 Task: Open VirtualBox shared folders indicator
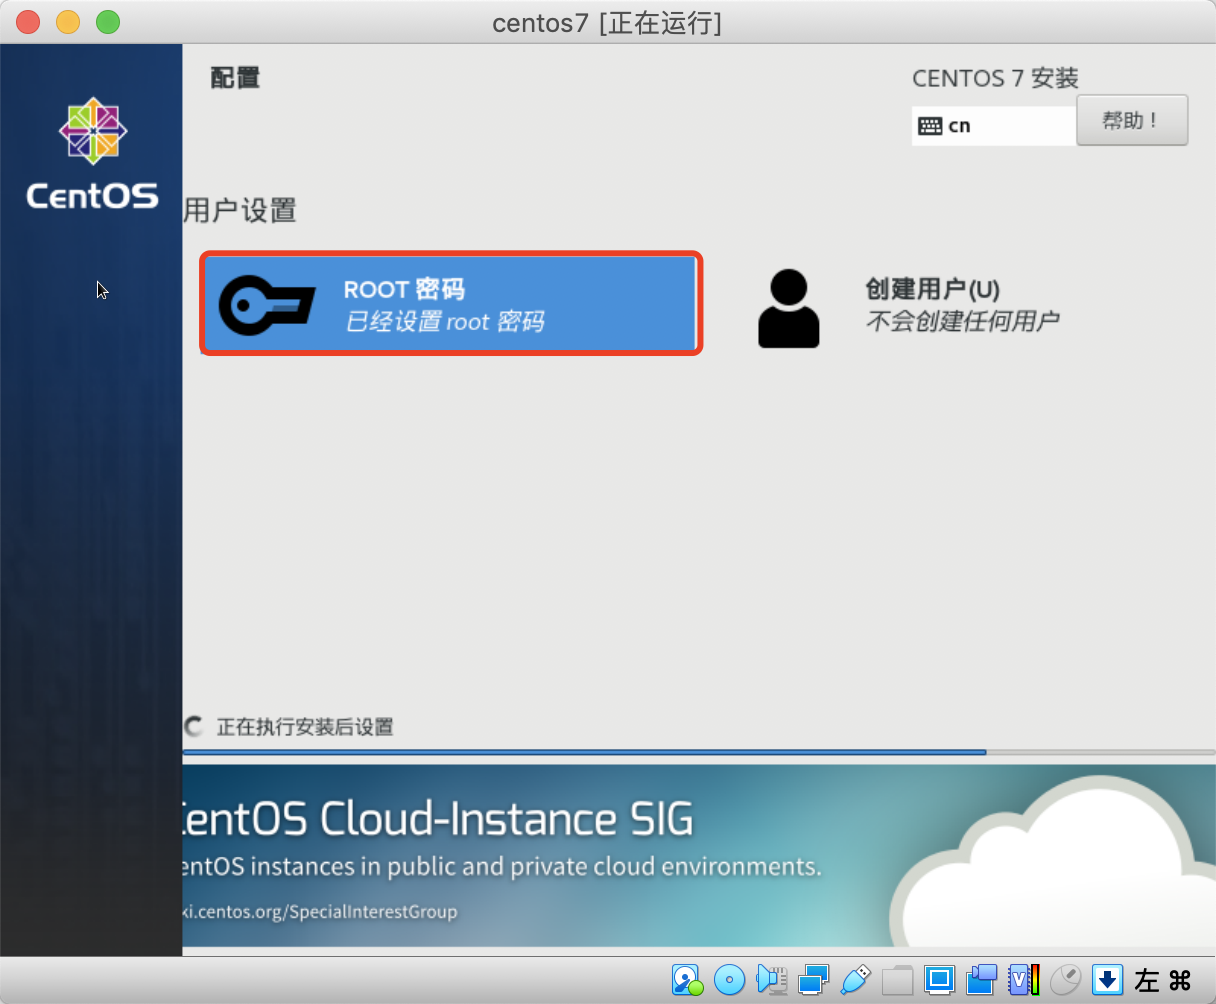tap(897, 979)
